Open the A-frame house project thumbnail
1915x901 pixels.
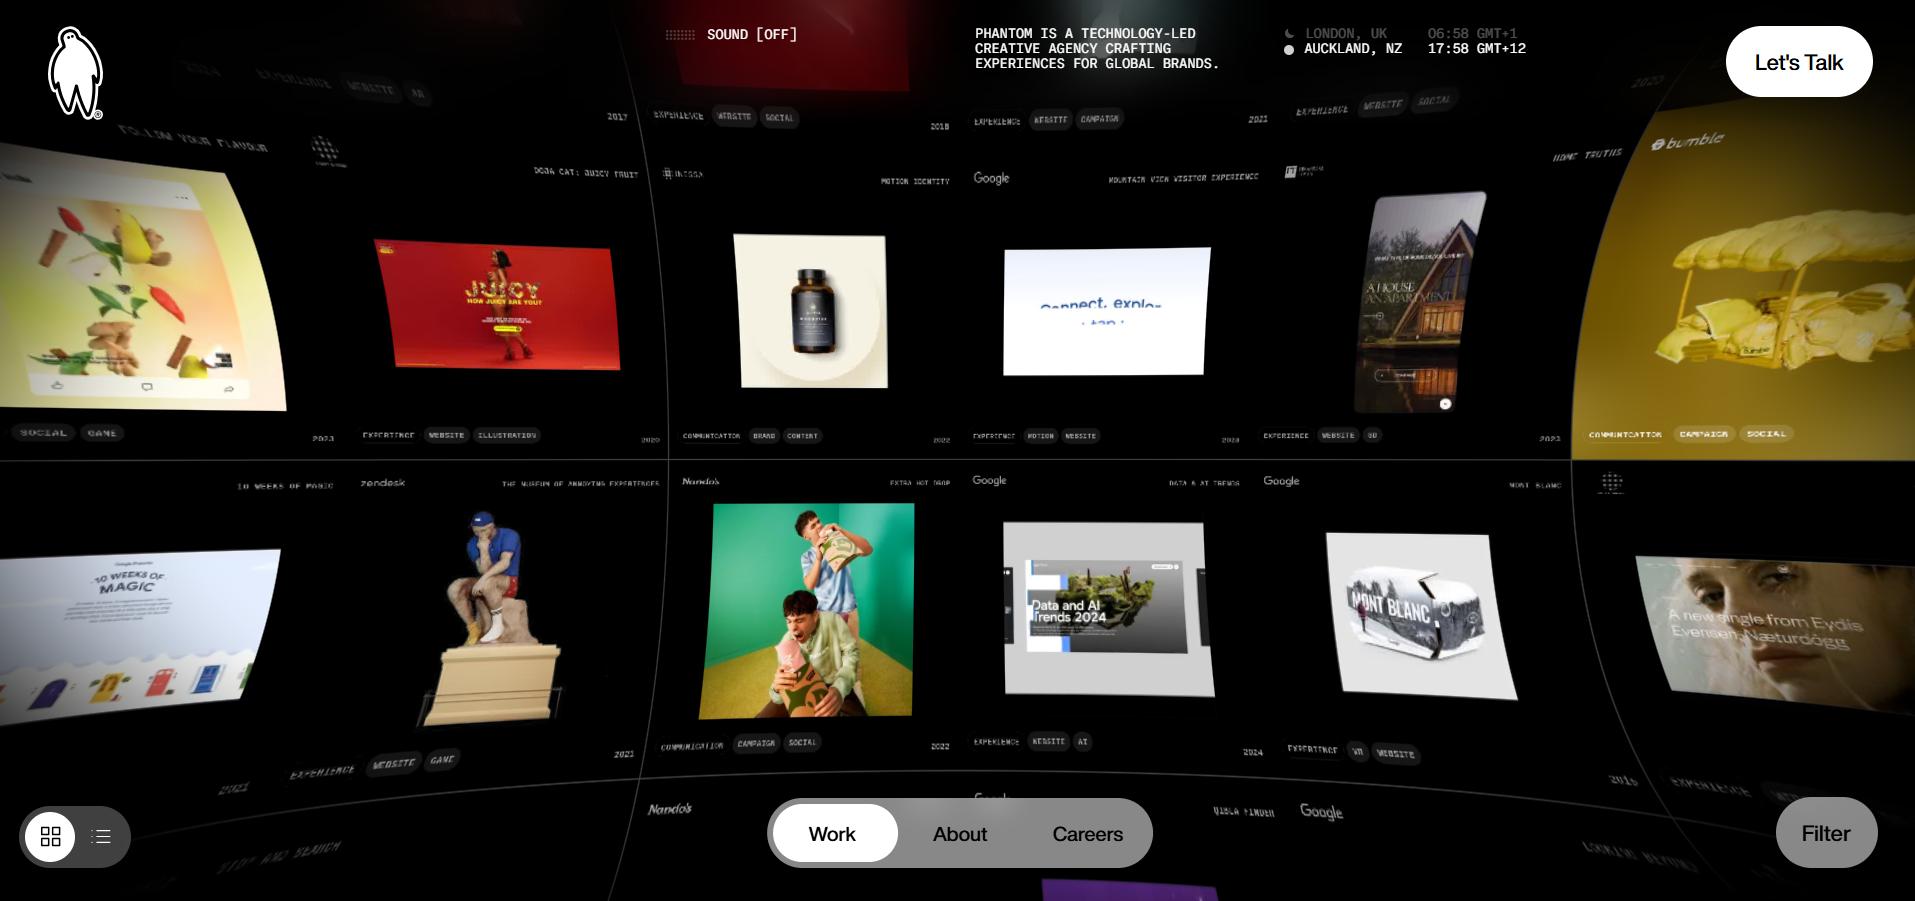tap(1418, 304)
